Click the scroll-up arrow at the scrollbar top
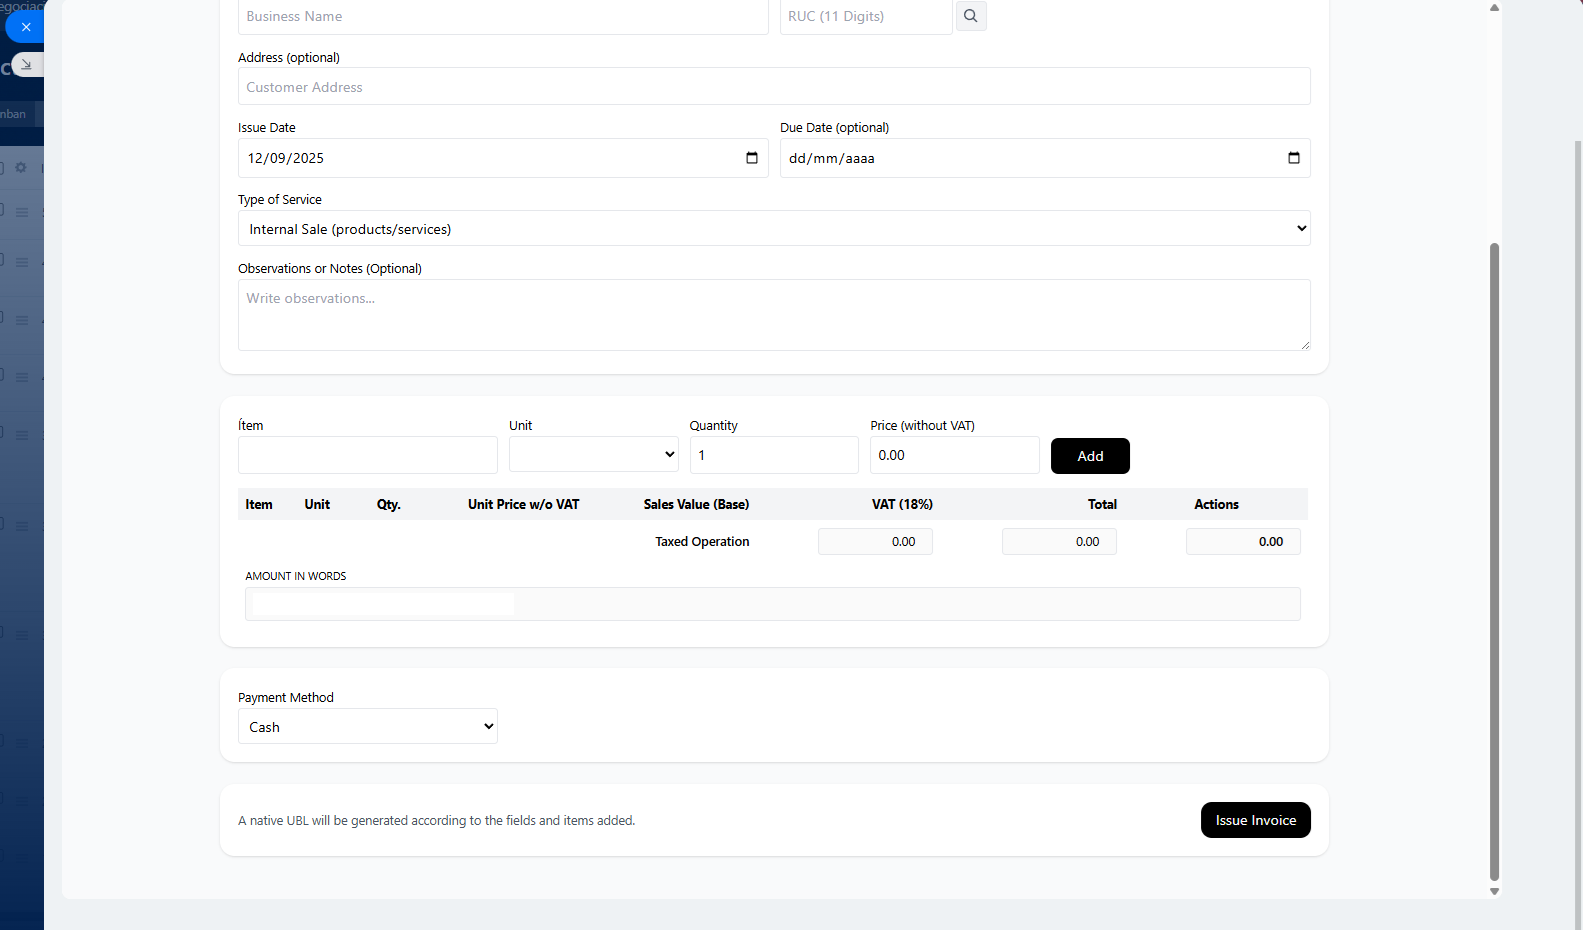 [1494, 8]
